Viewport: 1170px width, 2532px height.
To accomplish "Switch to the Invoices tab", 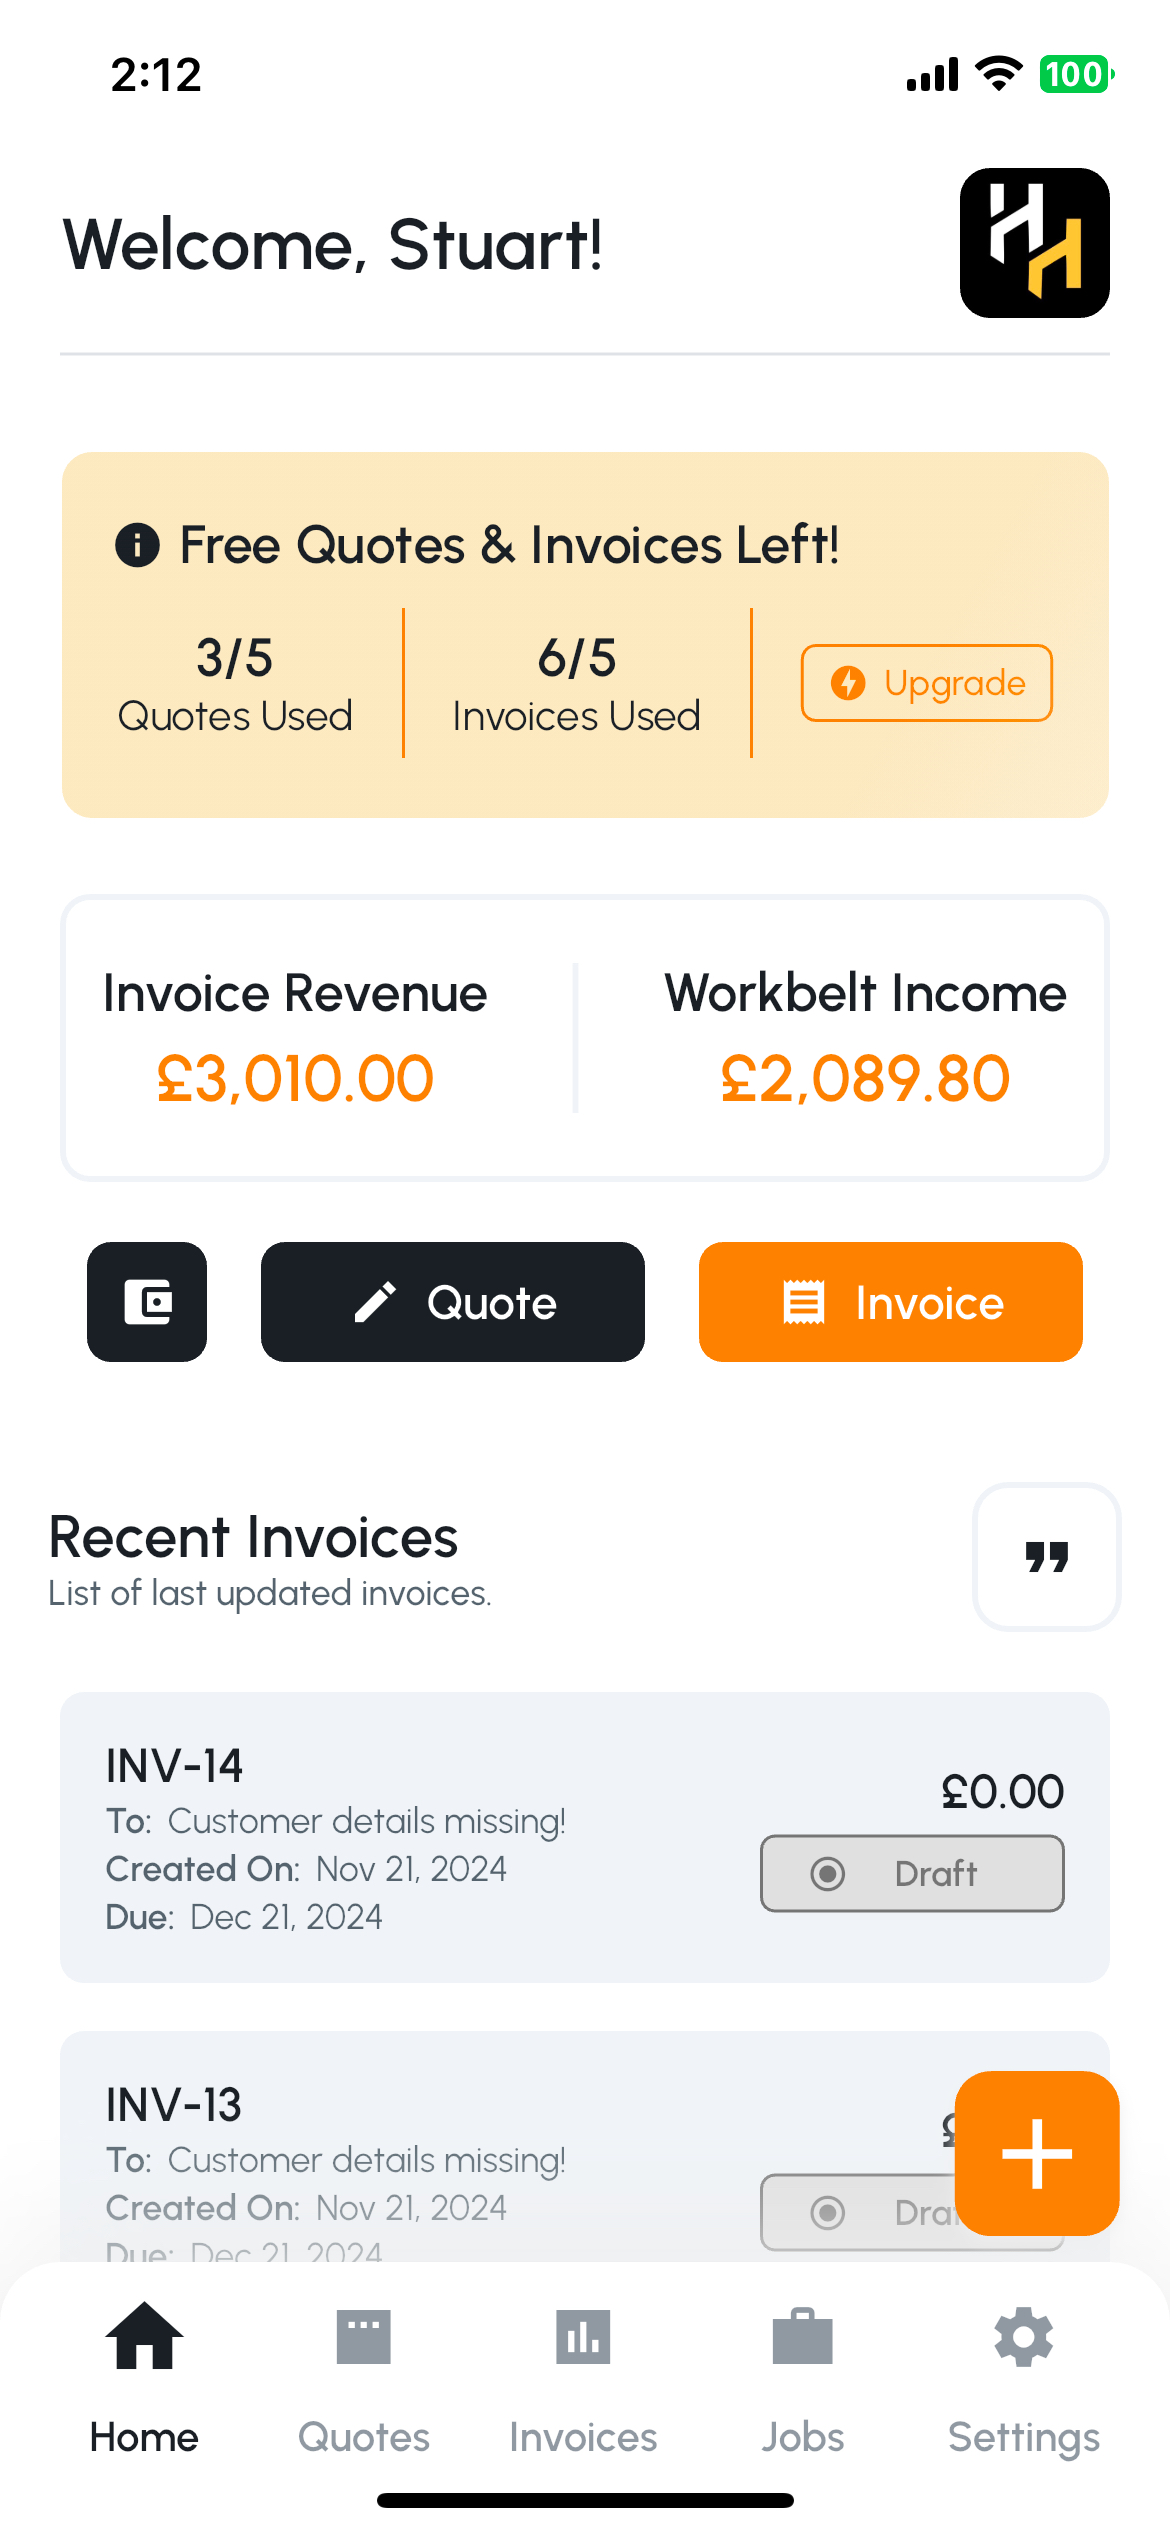I will click(583, 2380).
